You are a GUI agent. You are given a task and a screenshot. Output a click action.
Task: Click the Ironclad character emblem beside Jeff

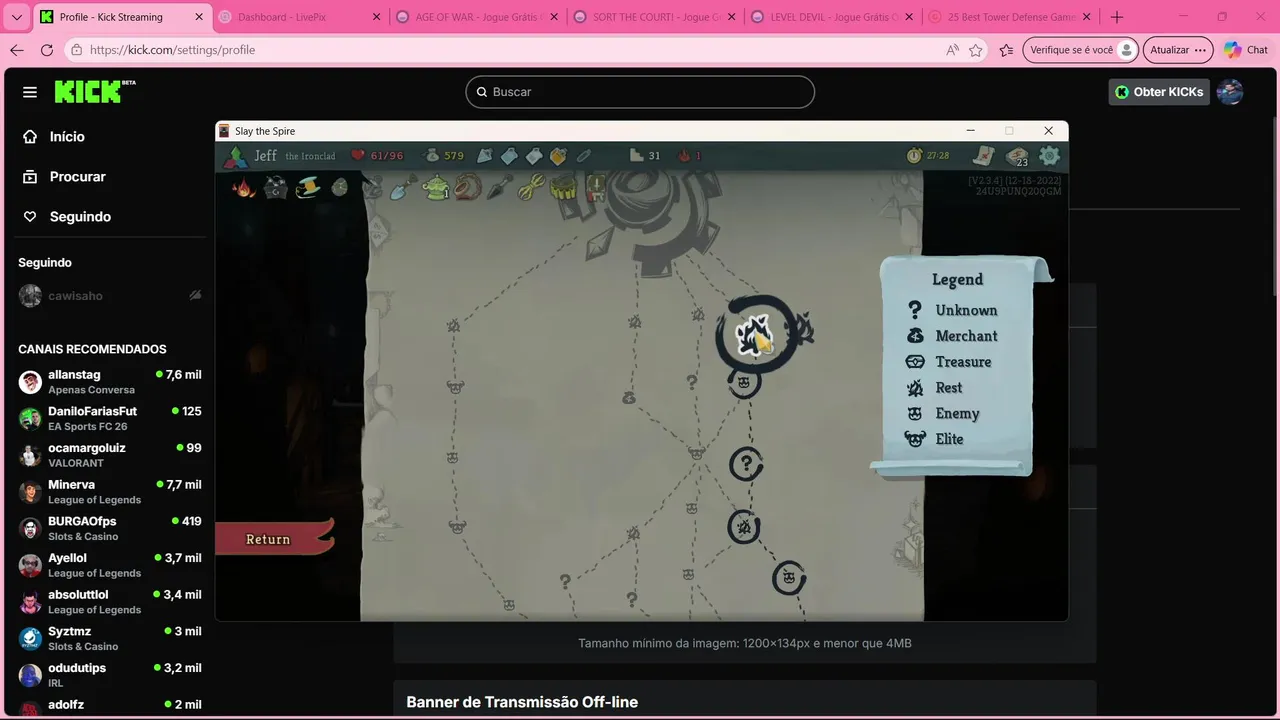tap(236, 156)
